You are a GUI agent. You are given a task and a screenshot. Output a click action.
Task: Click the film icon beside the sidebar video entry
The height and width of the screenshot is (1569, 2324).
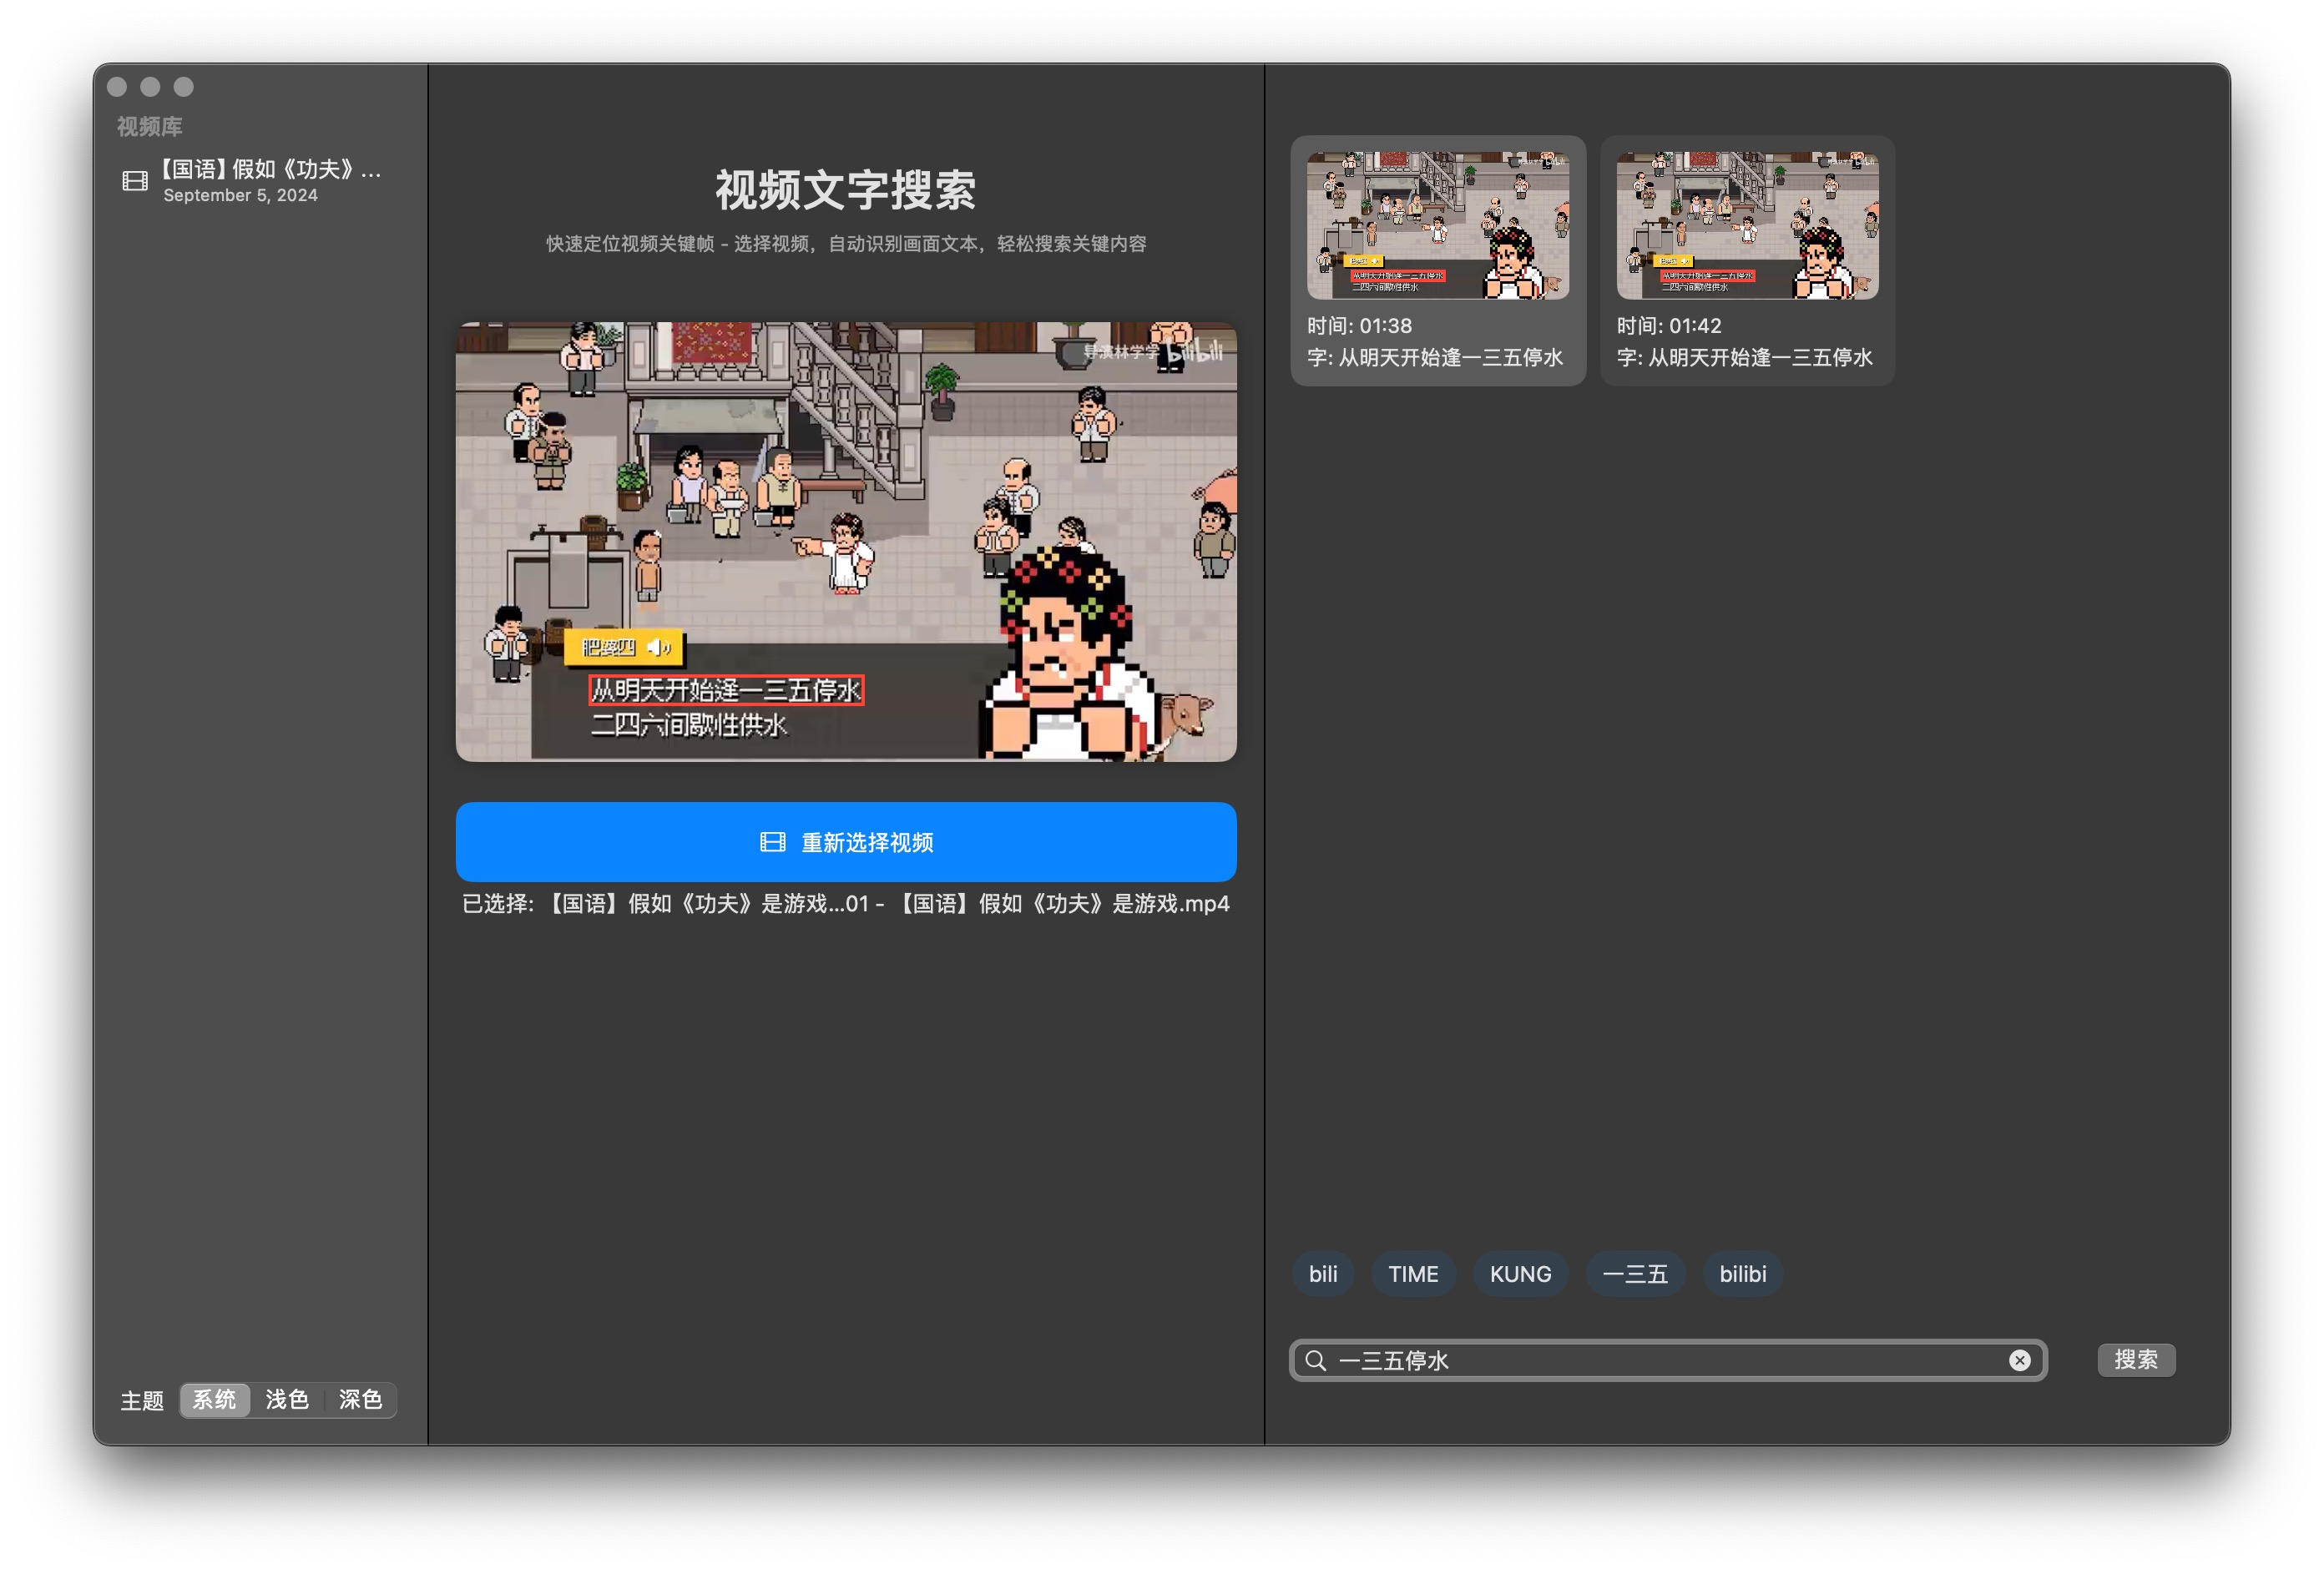point(134,181)
